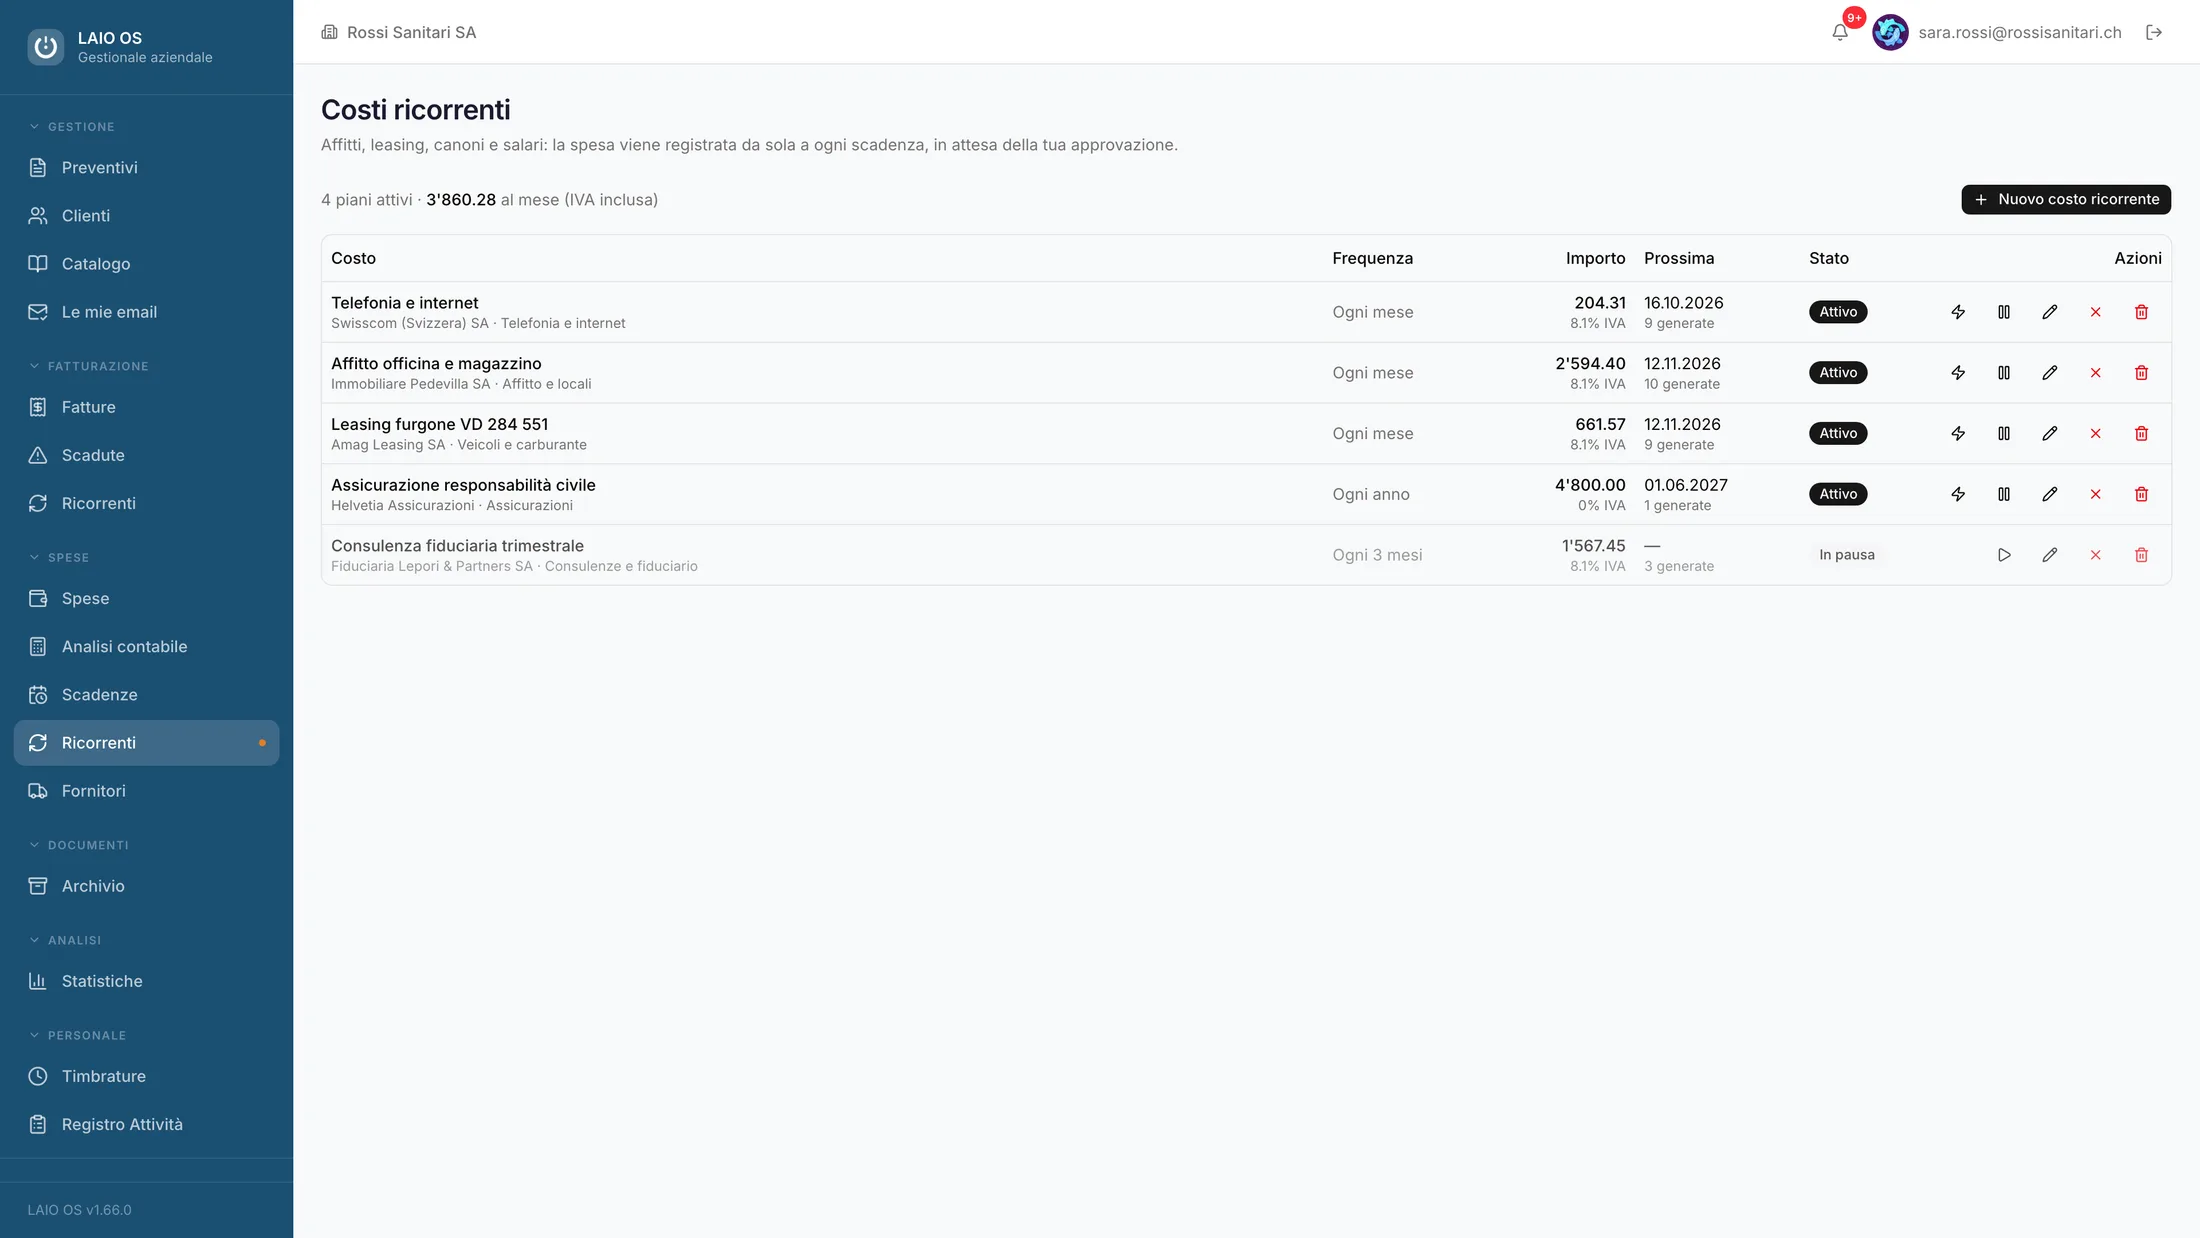Go to Fatture in the sidebar

(x=146, y=407)
